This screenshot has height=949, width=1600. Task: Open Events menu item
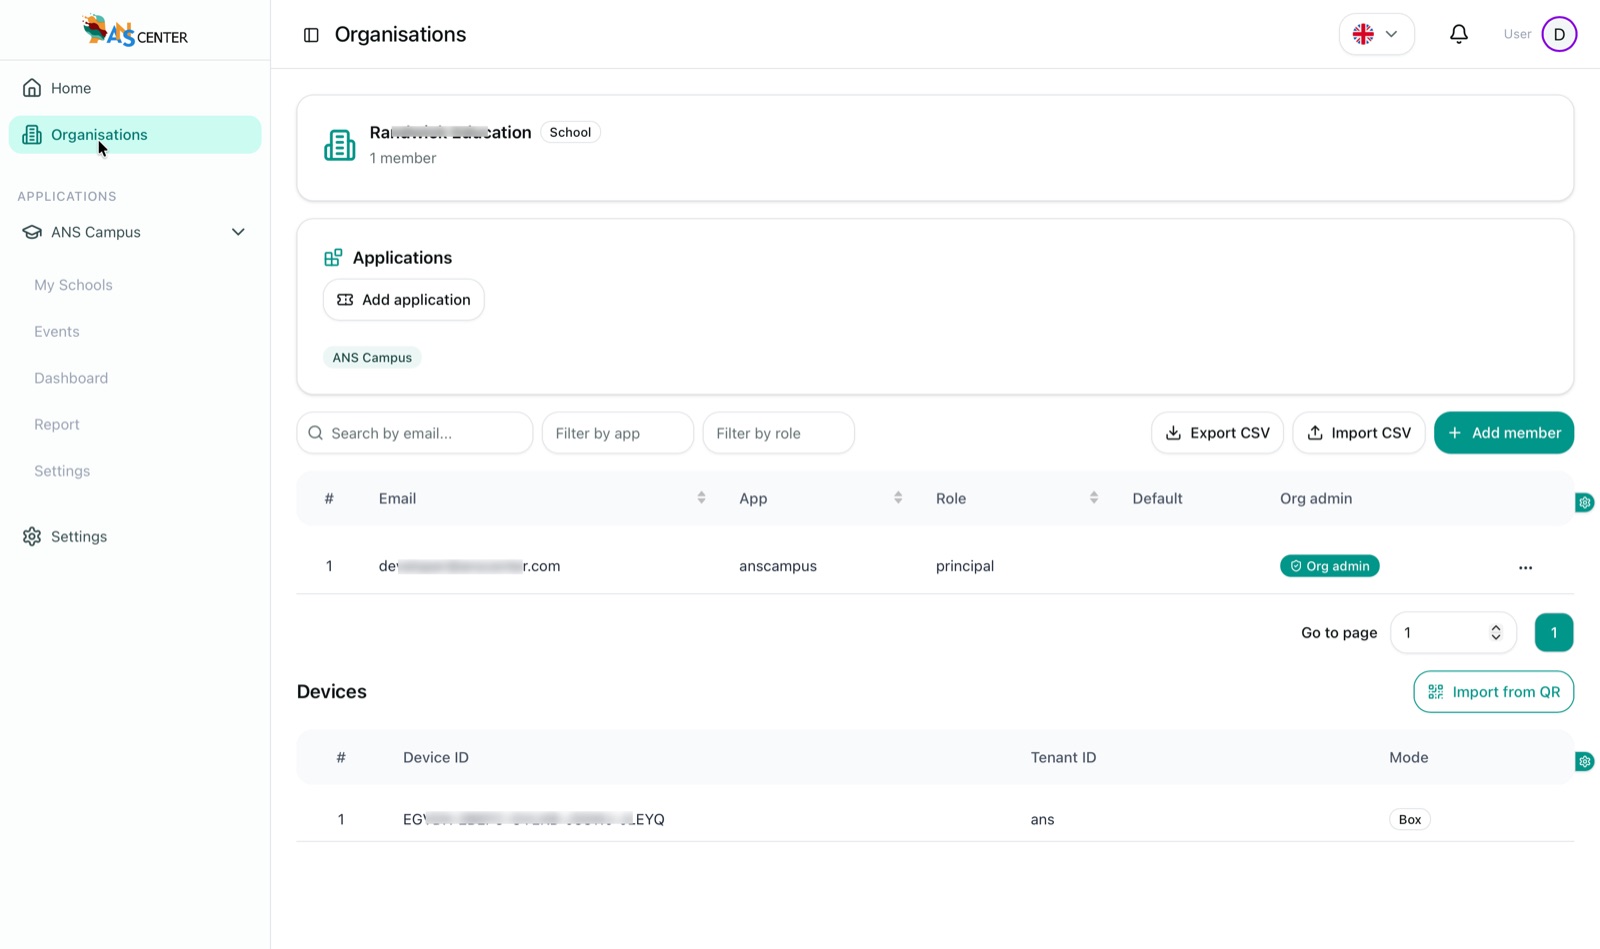pos(57,332)
